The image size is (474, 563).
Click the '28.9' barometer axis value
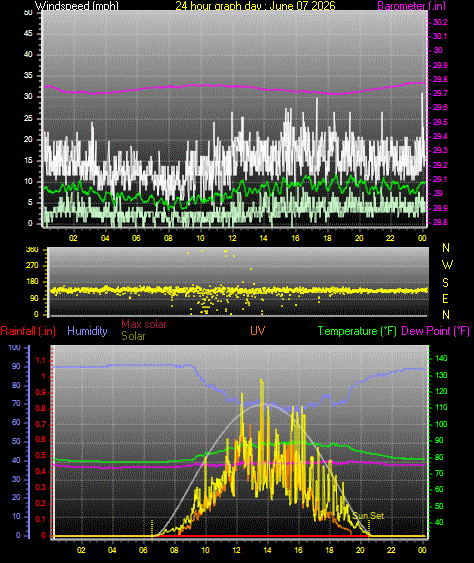tap(440, 208)
